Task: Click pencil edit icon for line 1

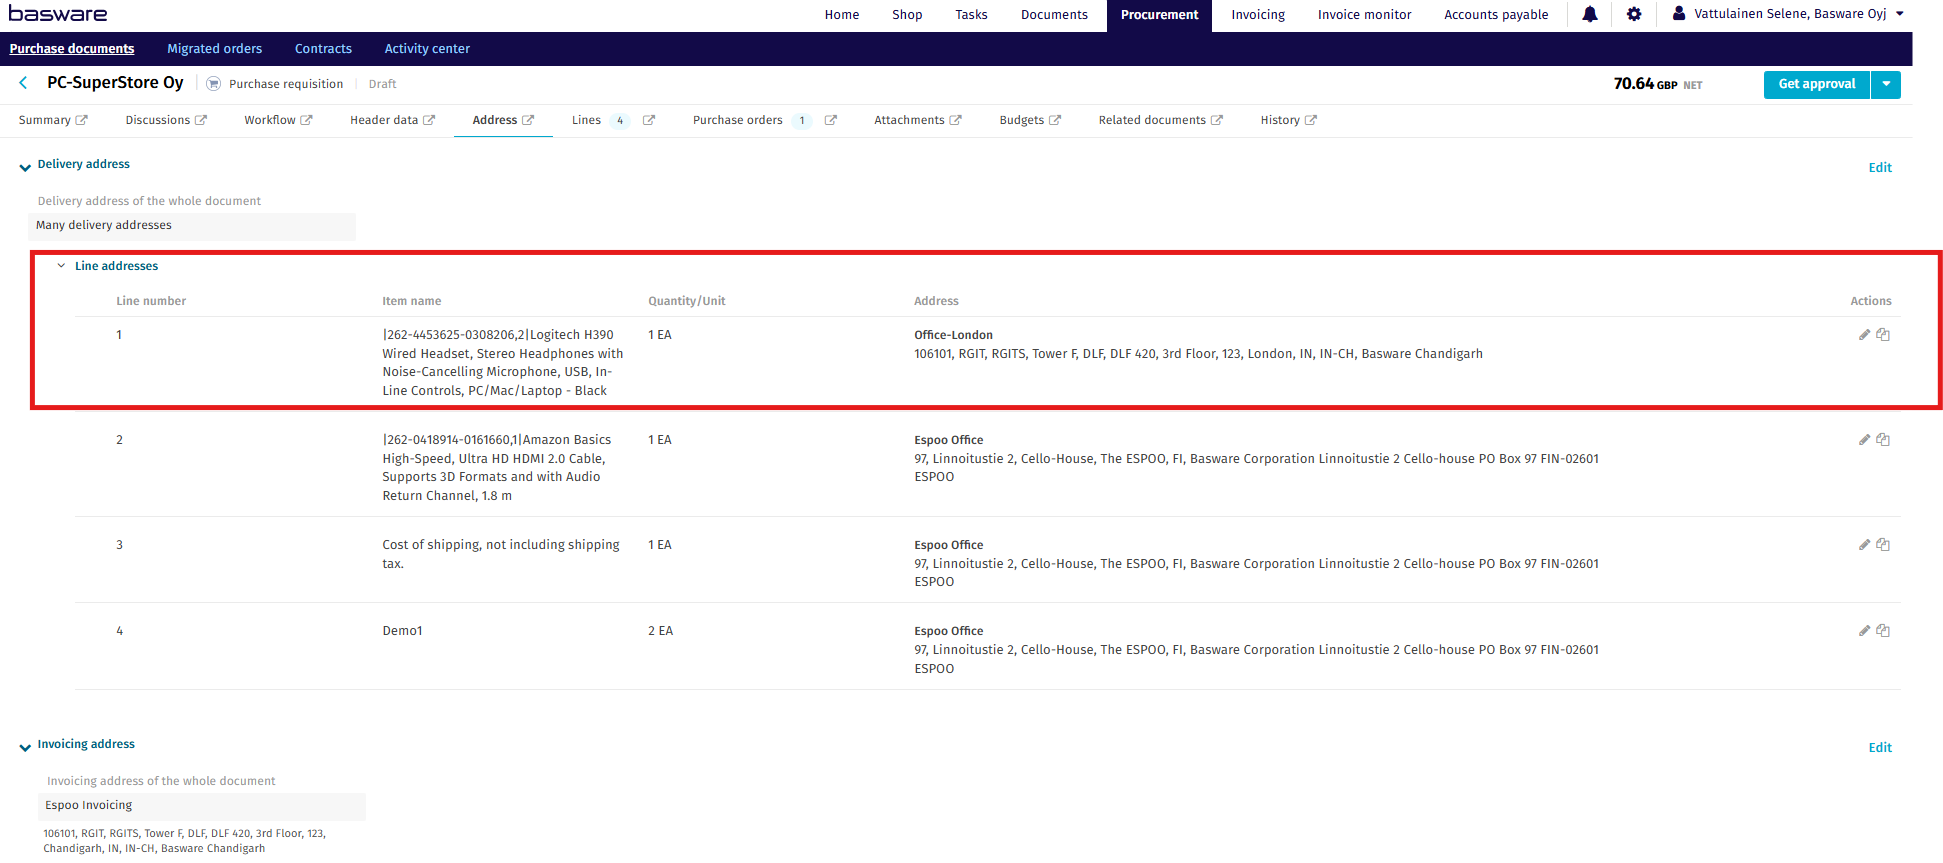Action: [x=1864, y=335]
